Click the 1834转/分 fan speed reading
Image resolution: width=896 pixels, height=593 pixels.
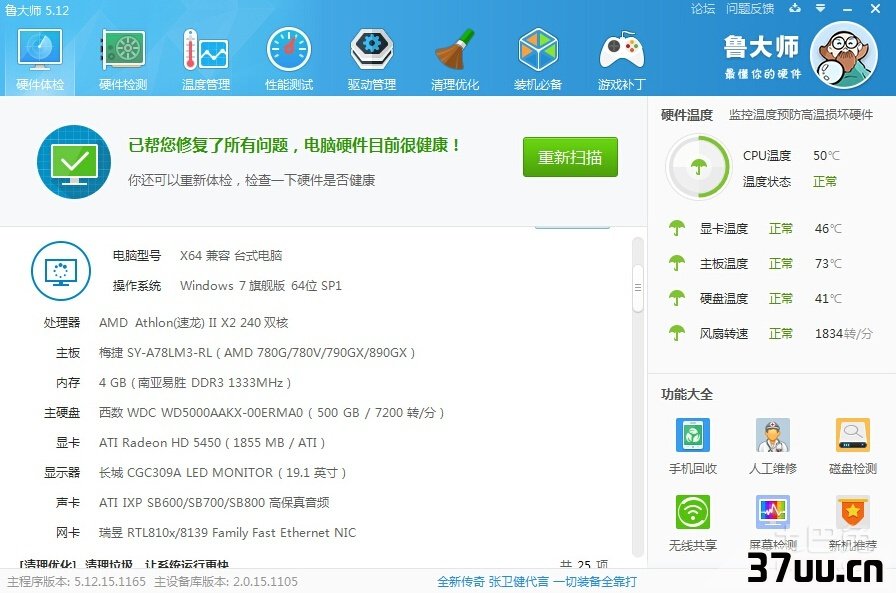click(x=843, y=333)
